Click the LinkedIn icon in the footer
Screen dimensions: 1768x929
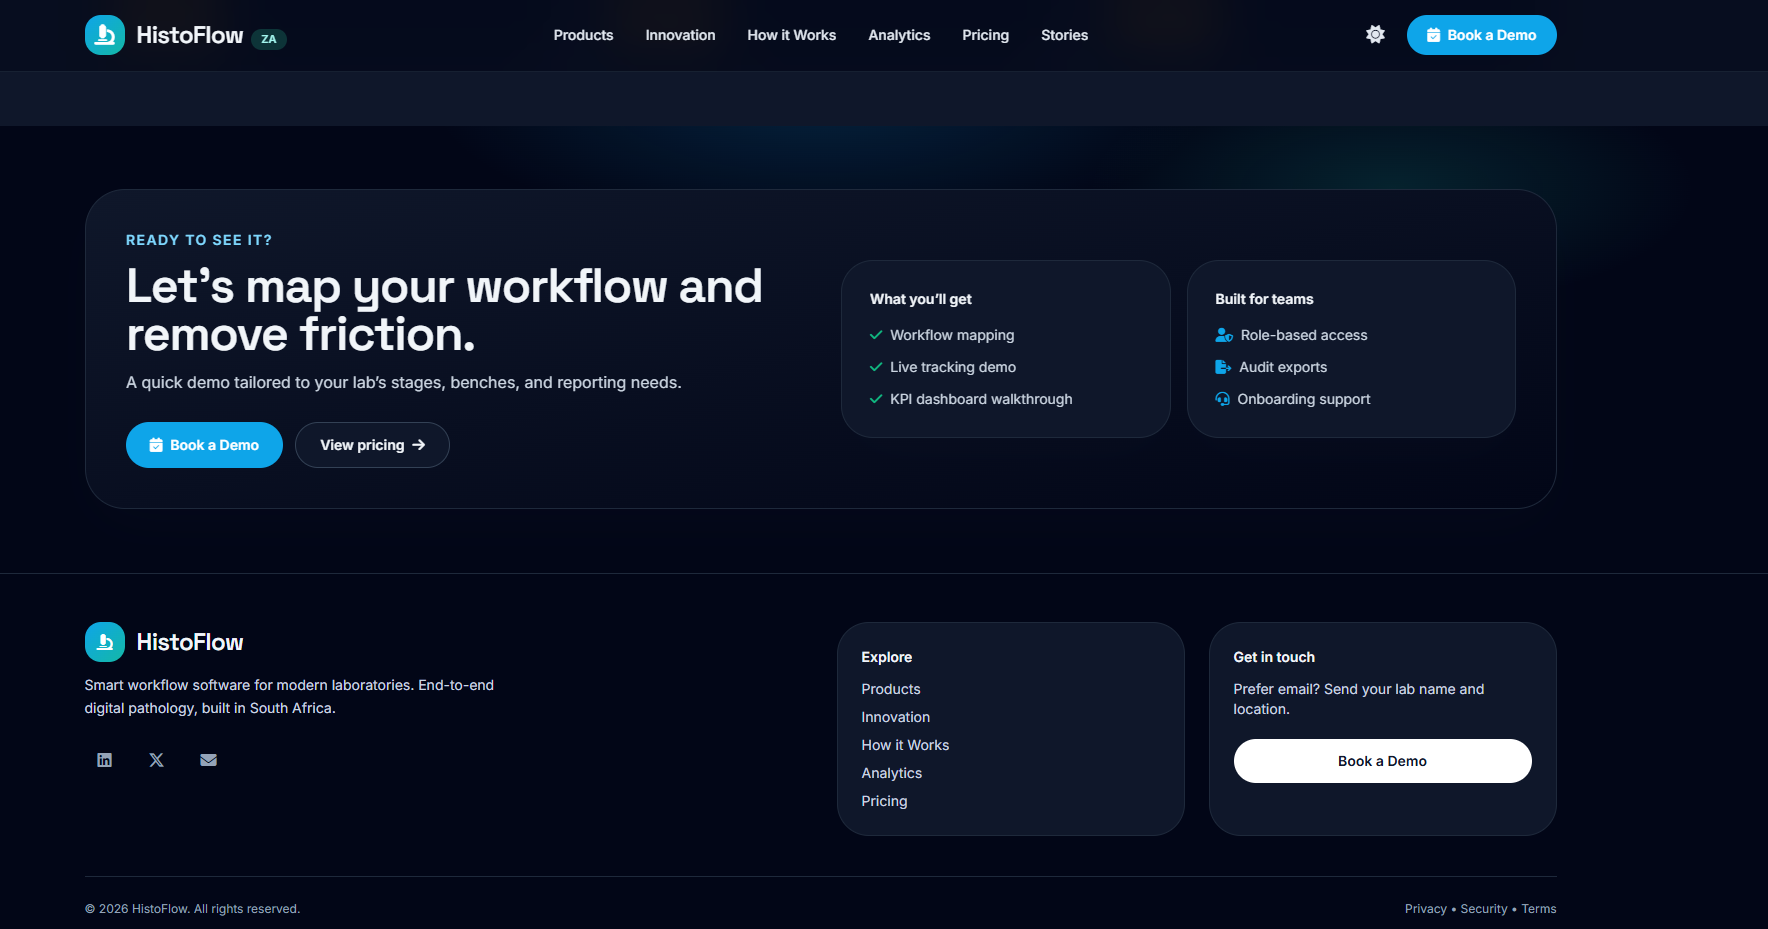coord(104,760)
